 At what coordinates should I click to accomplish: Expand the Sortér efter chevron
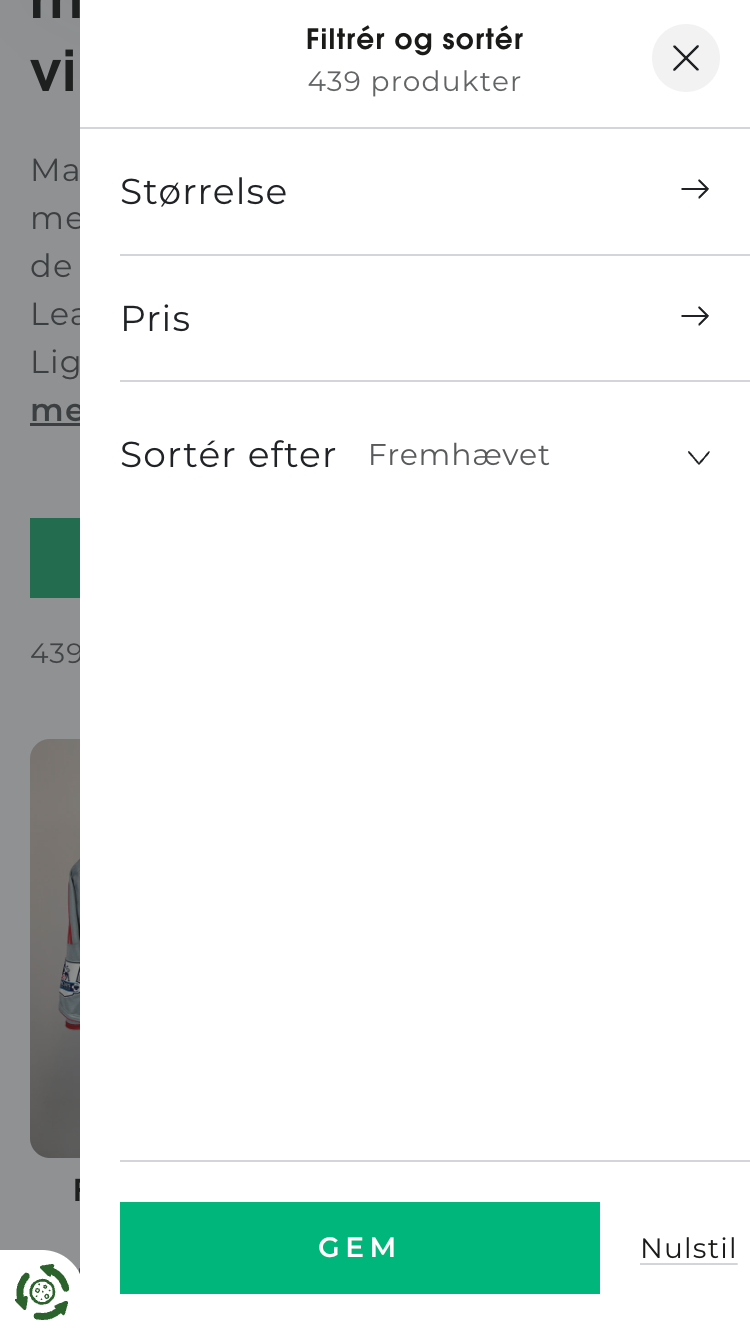698,457
